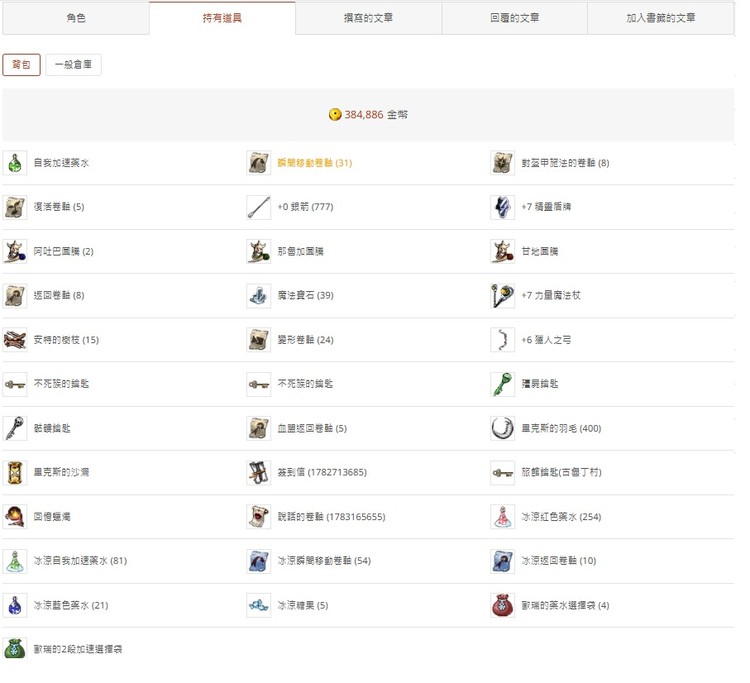Screen dimensions: 750x683
Task: Select the green 殭屍鑰匙 key icon
Action: [x=503, y=384]
